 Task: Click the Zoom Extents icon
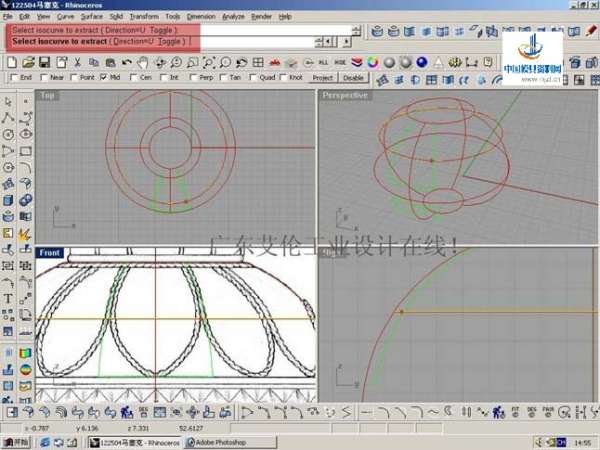209,62
